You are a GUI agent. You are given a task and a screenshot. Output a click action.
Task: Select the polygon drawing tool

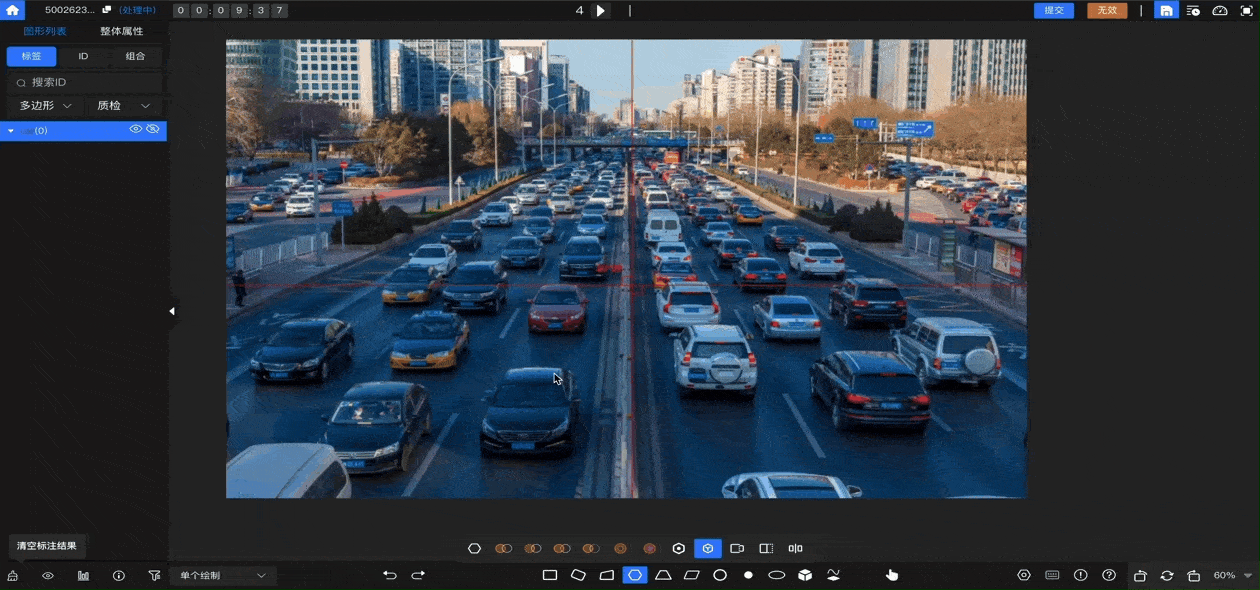tap(634, 575)
